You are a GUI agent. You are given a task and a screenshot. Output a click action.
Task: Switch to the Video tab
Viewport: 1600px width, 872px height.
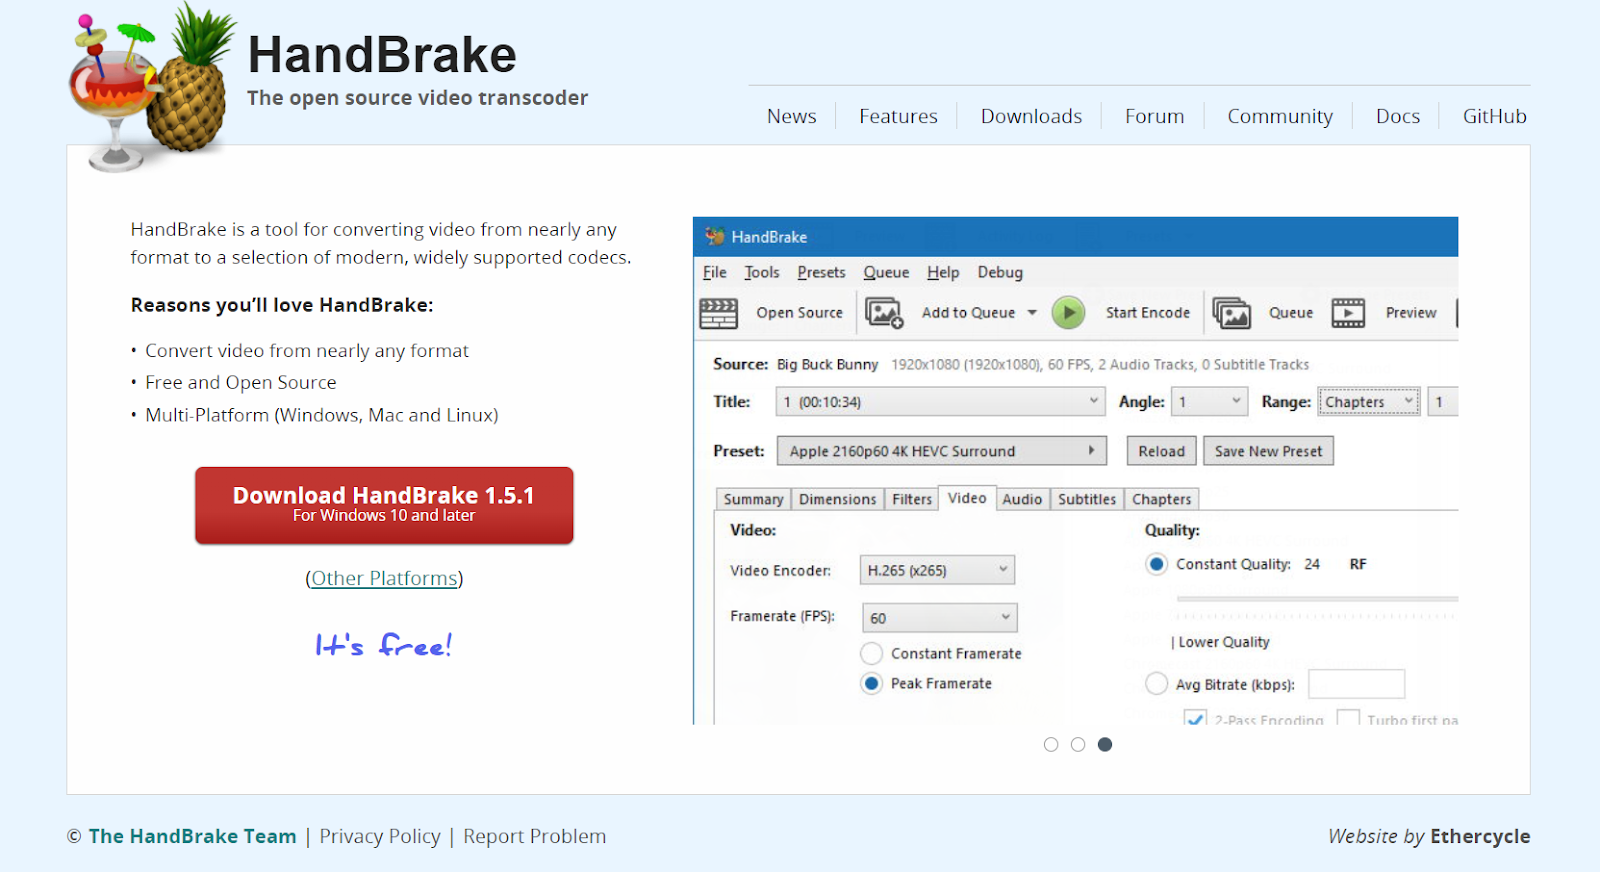pos(967,498)
